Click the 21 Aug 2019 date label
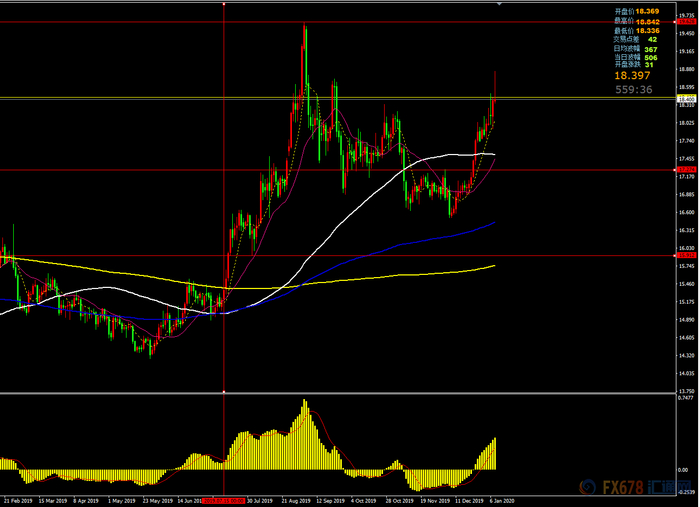The image size is (700, 507). click(x=296, y=501)
